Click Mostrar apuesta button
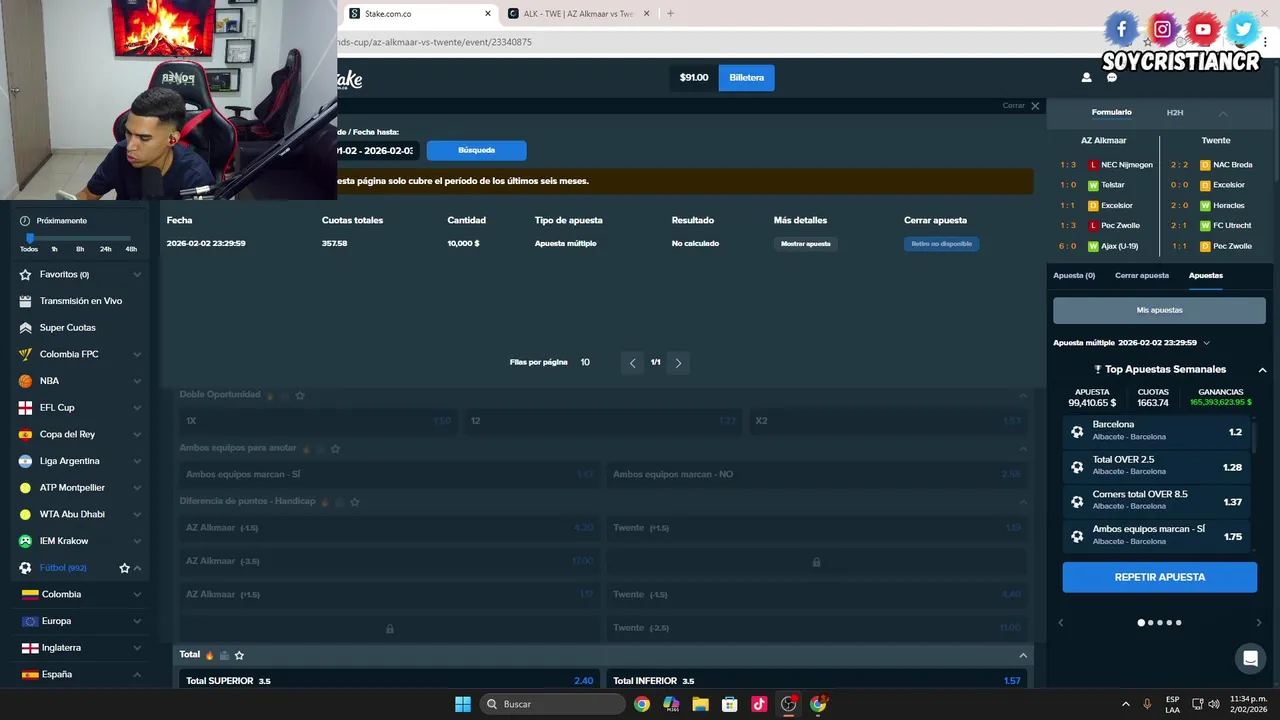This screenshot has height=720, width=1280. coord(805,244)
